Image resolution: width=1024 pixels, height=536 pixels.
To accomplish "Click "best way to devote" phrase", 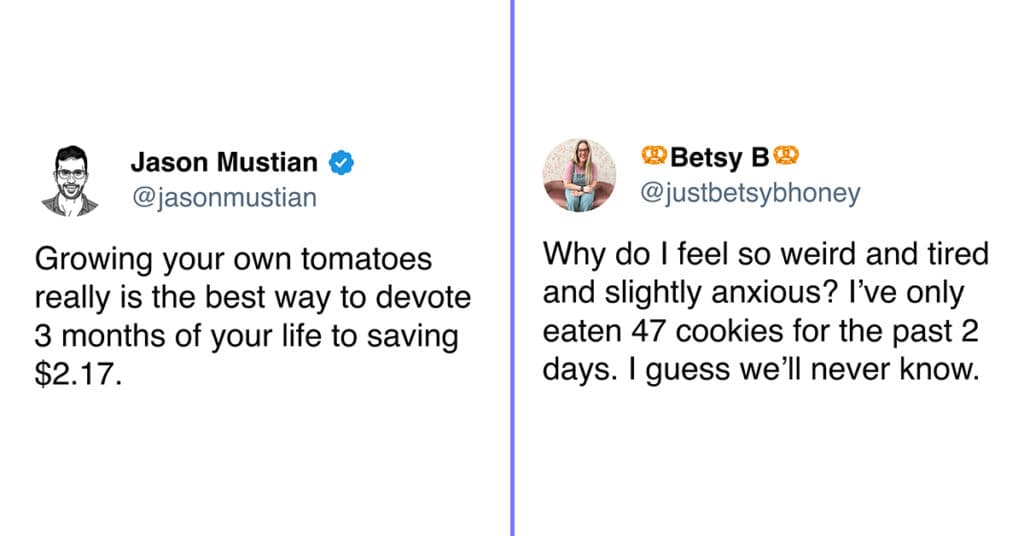I will [x=338, y=298].
